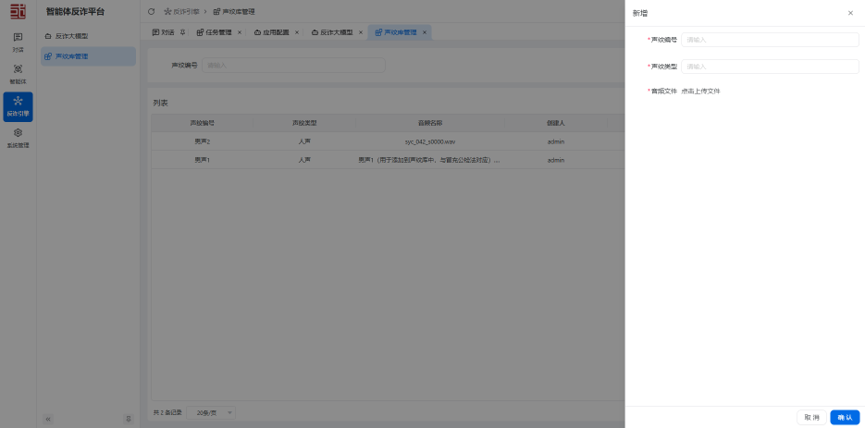Click the 声纹编号 column header
The width and height of the screenshot is (865, 428).
[x=202, y=123]
